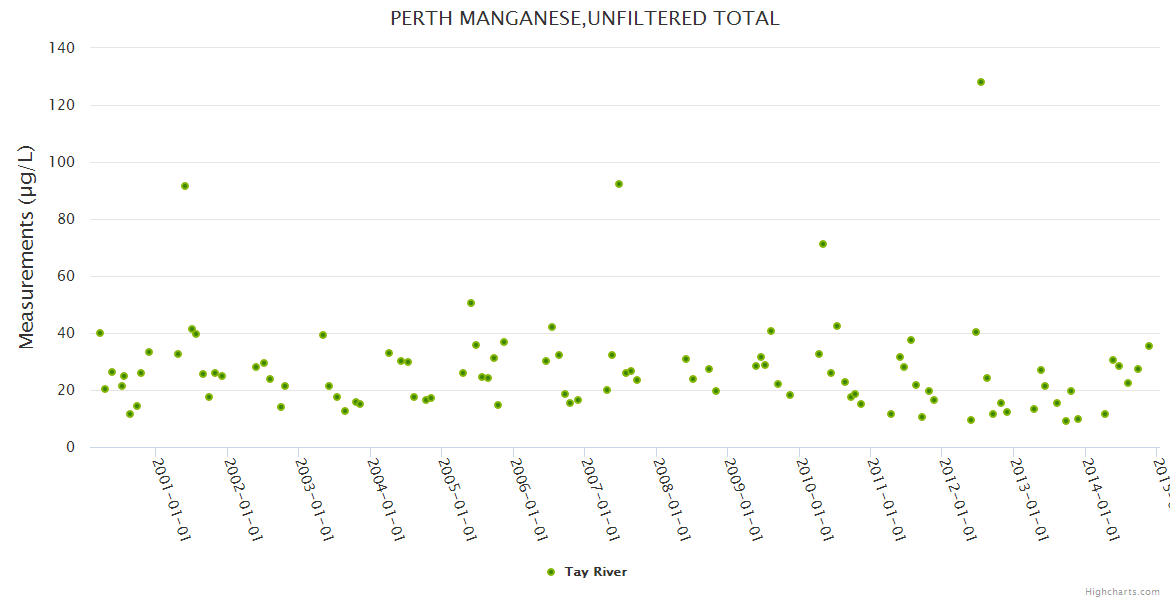
Task: Click the Measurements (µg/L) y-axis title
Action: (x=27, y=247)
